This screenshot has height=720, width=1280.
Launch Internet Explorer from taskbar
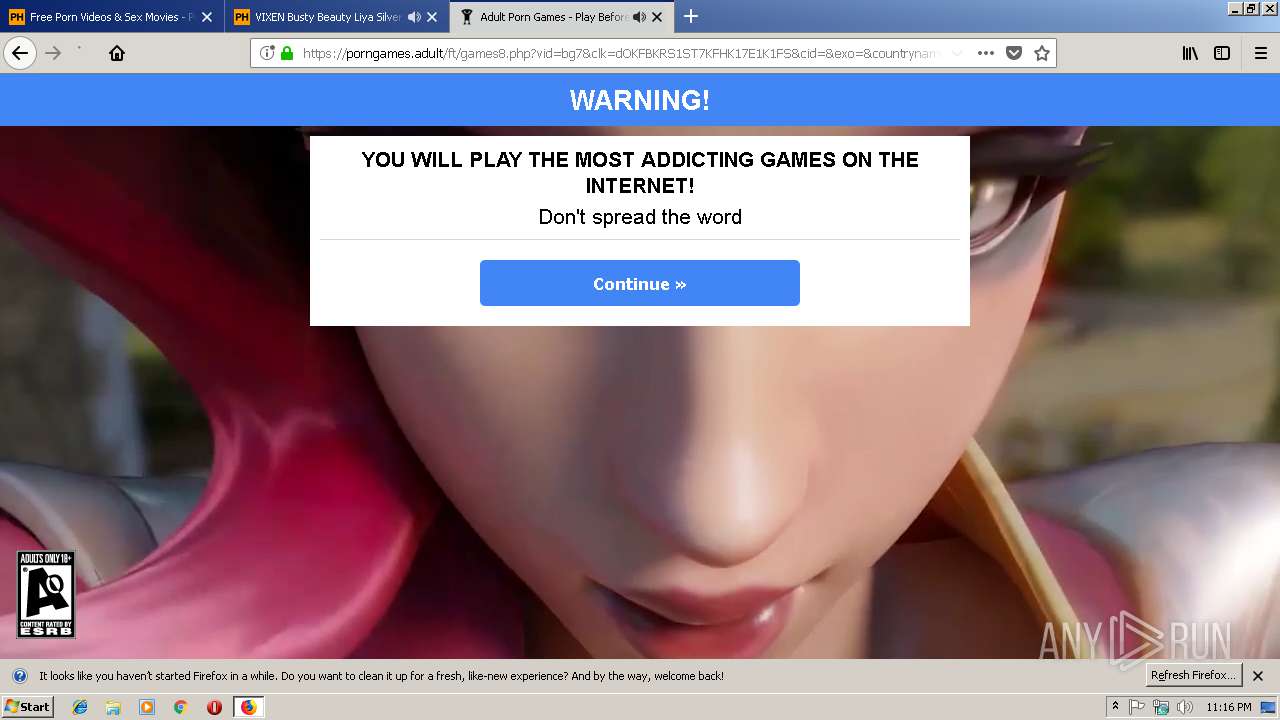80,707
